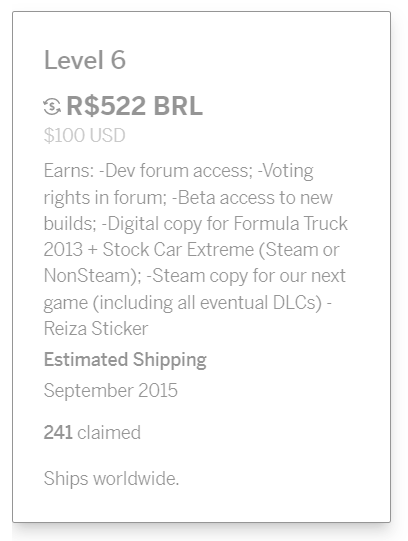
Task: Click the Reiza Sticker reward text
Action: [x=96, y=328]
